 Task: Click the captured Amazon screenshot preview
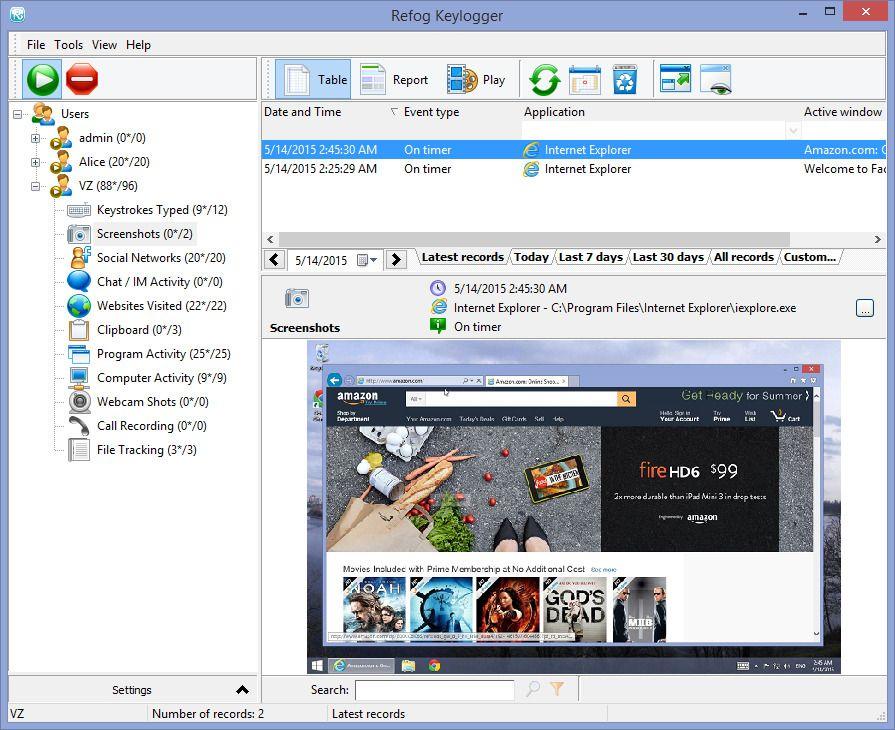coord(574,507)
